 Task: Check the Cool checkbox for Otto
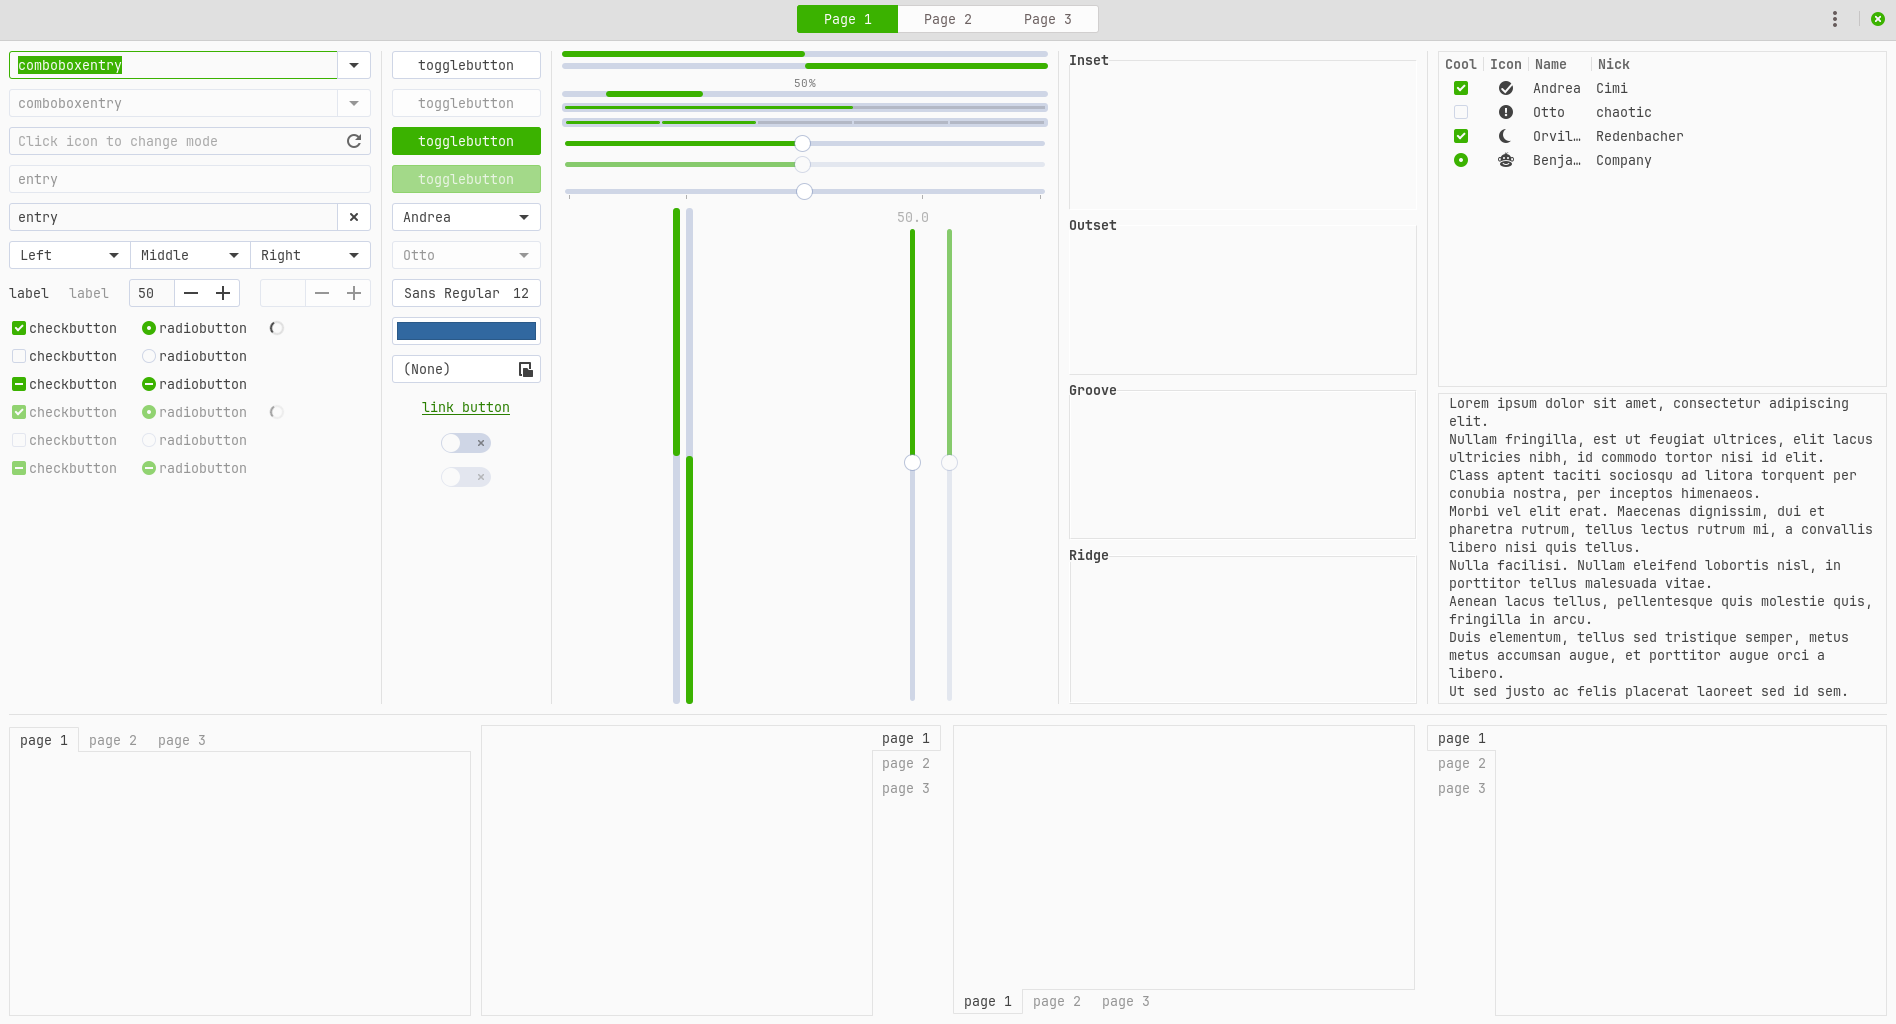(x=1461, y=112)
